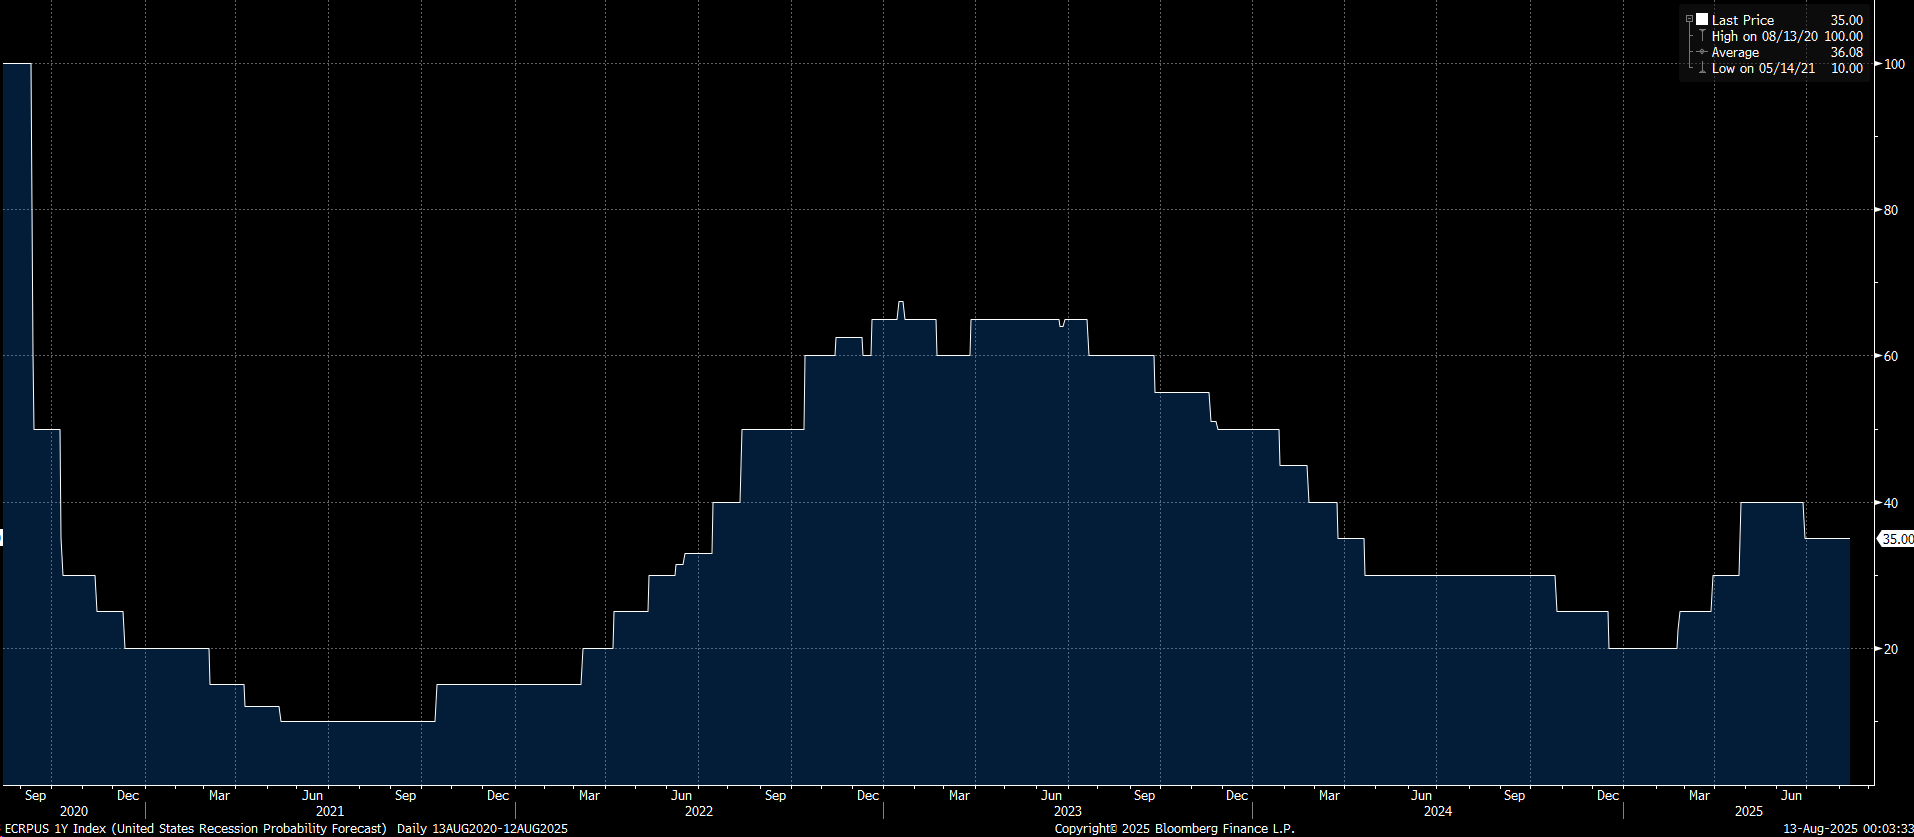Click the Bloomberg Finance L.P. copyright notice
The image size is (1914, 837).
click(1174, 828)
